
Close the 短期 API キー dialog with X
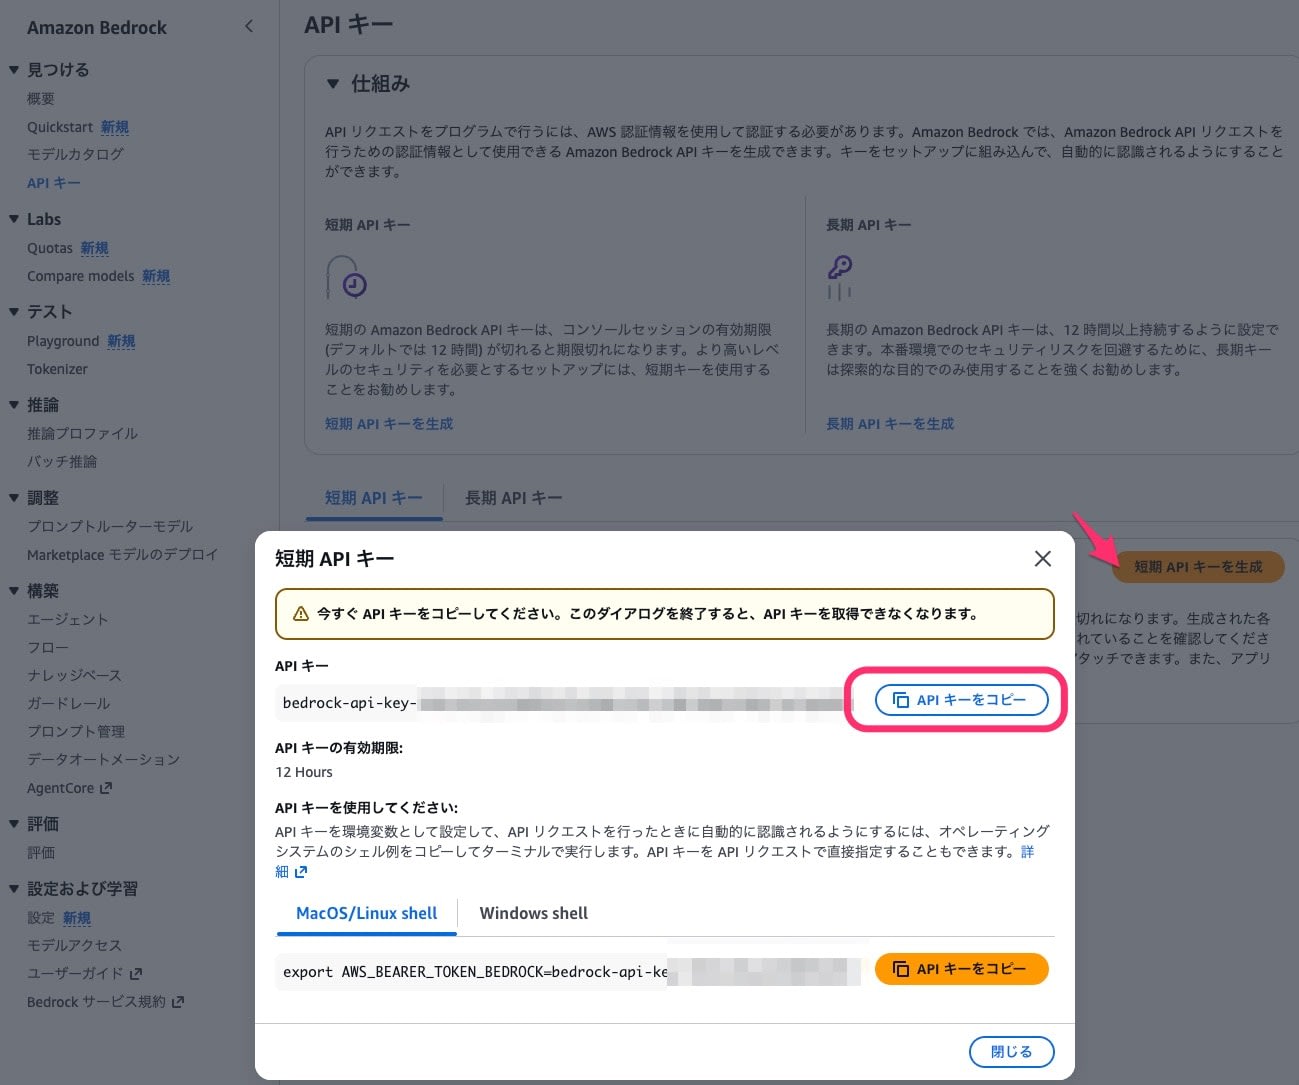tap(1043, 559)
